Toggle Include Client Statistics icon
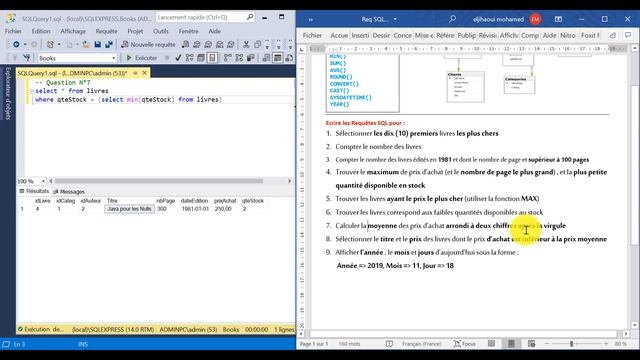640x360 pixels. [251, 58]
